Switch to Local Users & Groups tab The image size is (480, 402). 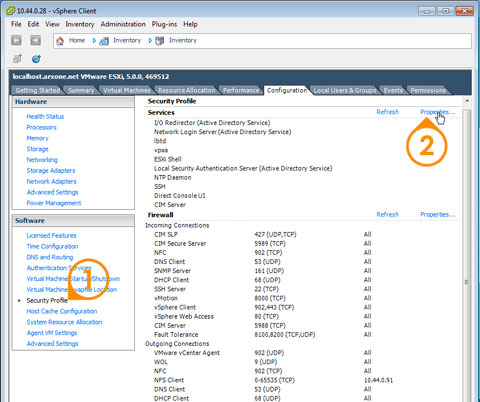(x=345, y=90)
